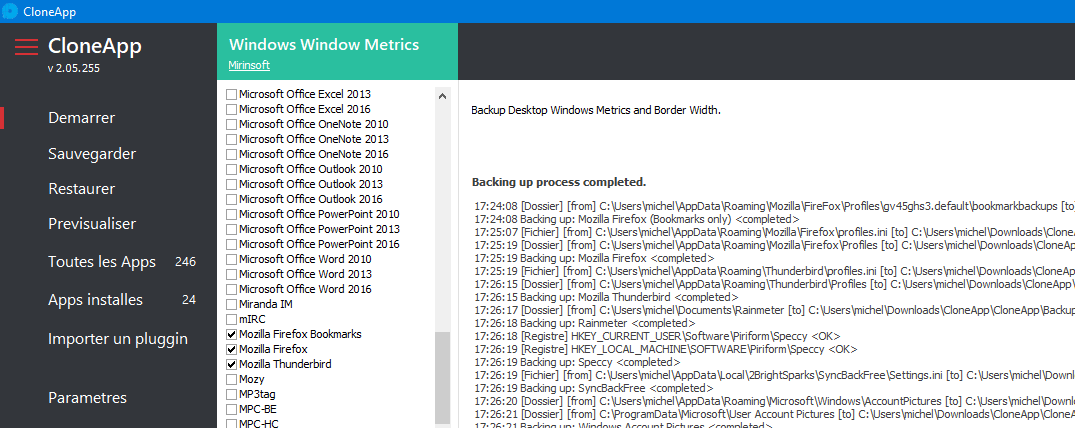Check Microsoft Office Outlook 2010

[232, 169]
